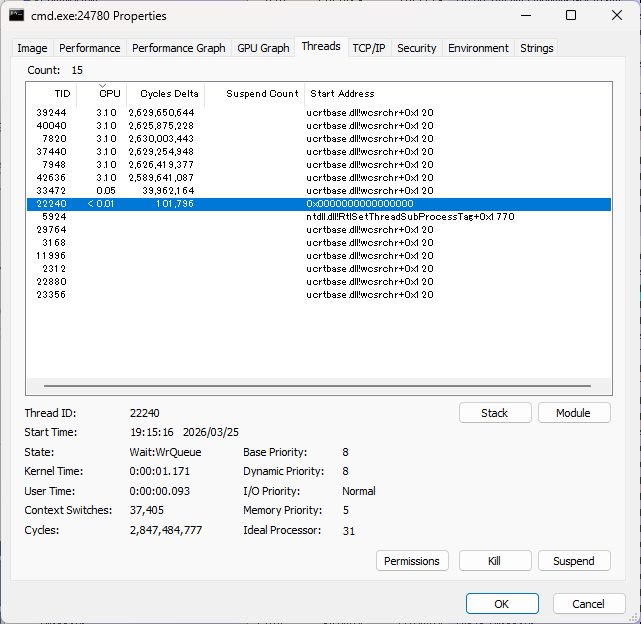
Task: Sort by the TID column header
Action: 52,94
